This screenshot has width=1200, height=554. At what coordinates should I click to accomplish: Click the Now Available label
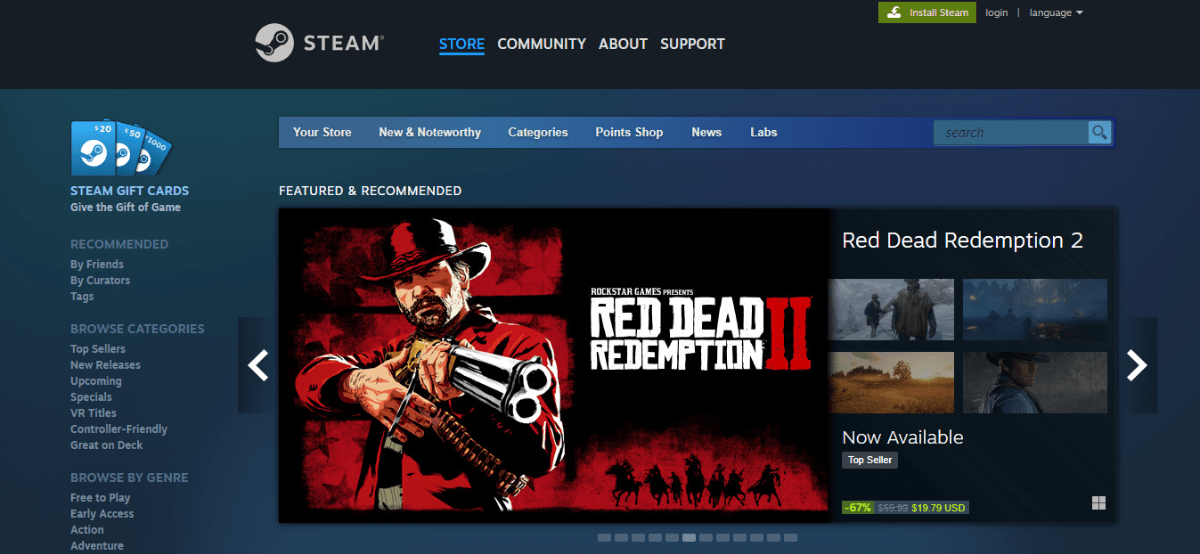[x=903, y=438]
